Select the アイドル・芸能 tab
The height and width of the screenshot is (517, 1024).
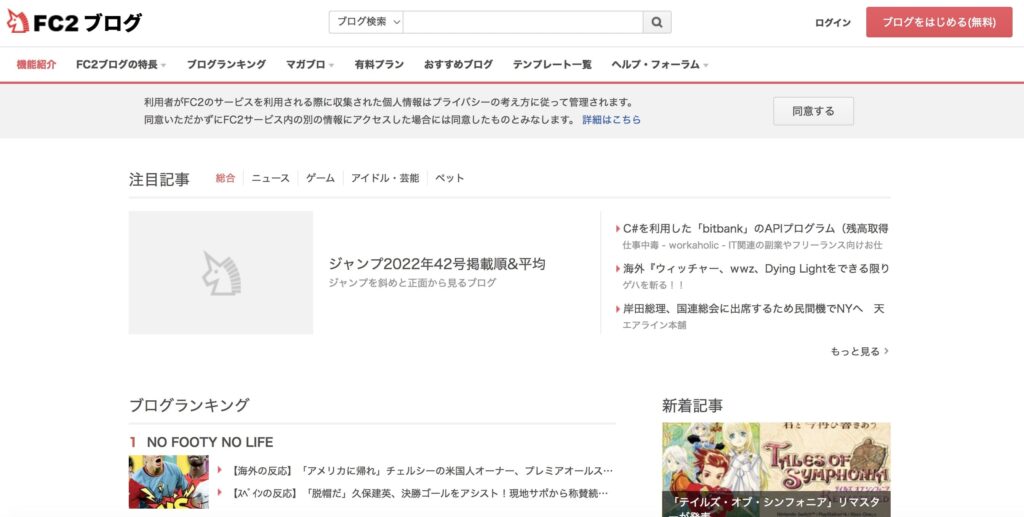tap(385, 178)
